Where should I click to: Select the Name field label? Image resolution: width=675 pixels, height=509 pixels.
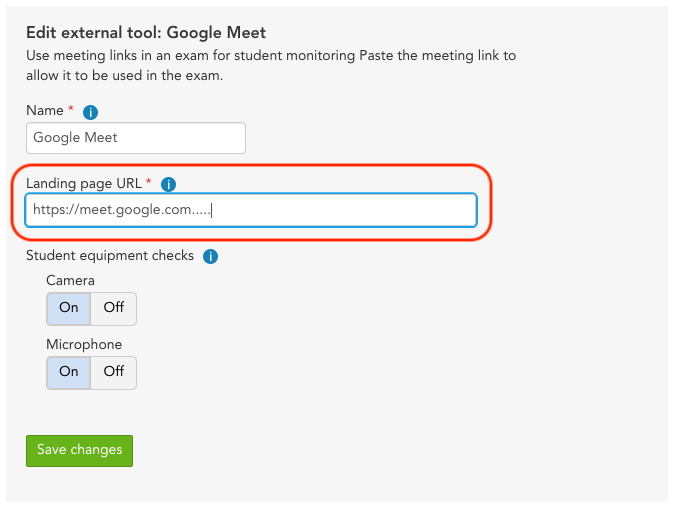pyautogui.click(x=45, y=111)
